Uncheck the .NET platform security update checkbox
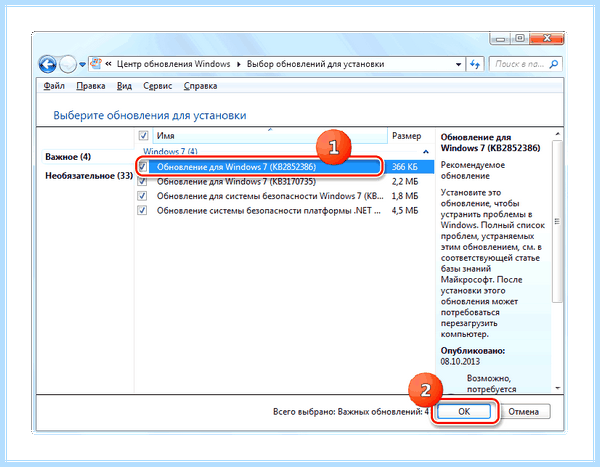Image resolution: width=600 pixels, height=467 pixels. point(142,211)
